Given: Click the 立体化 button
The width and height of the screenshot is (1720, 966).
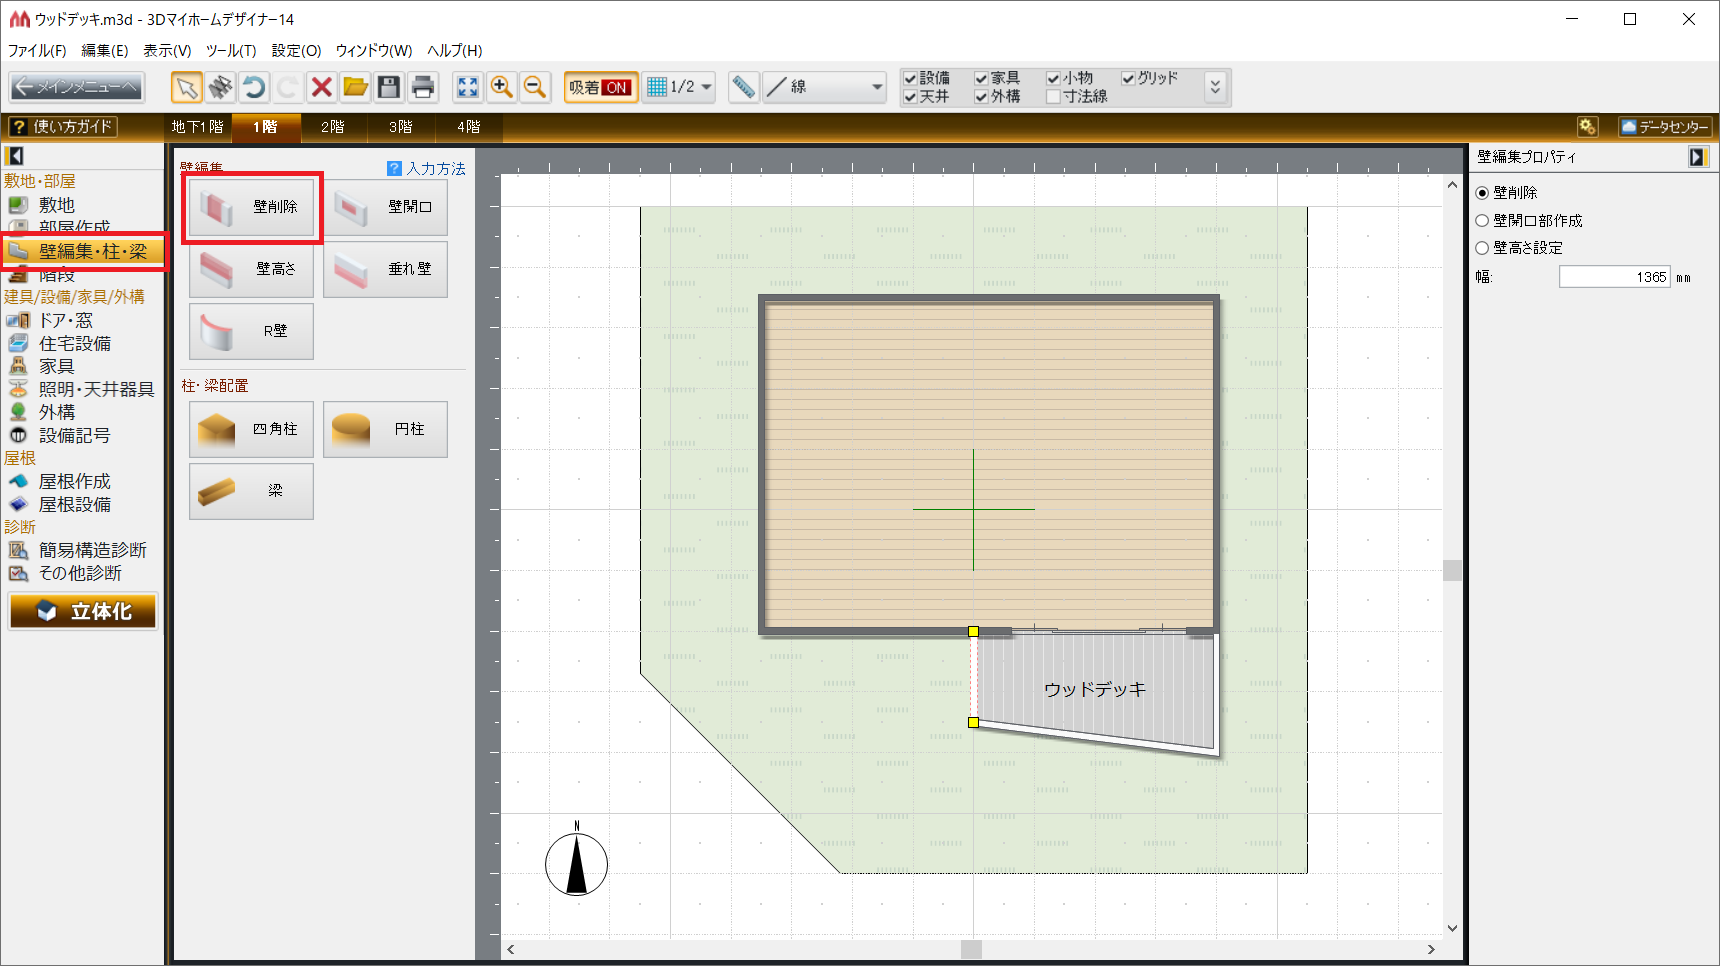Looking at the screenshot, I should point(83,611).
